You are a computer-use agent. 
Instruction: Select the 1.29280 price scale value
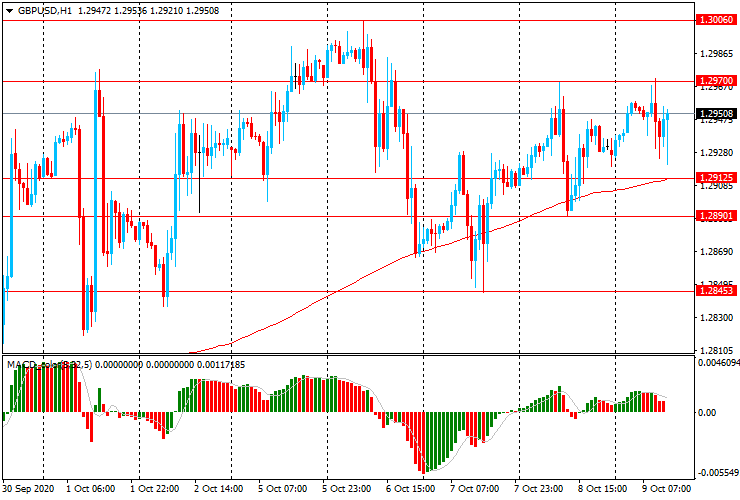[717, 153]
